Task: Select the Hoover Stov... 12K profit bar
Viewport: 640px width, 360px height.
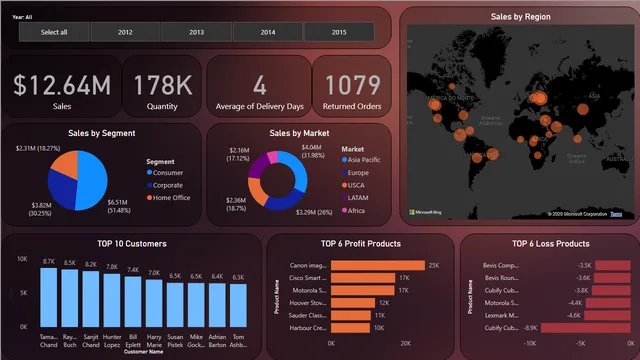Action: pyautogui.click(x=353, y=303)
